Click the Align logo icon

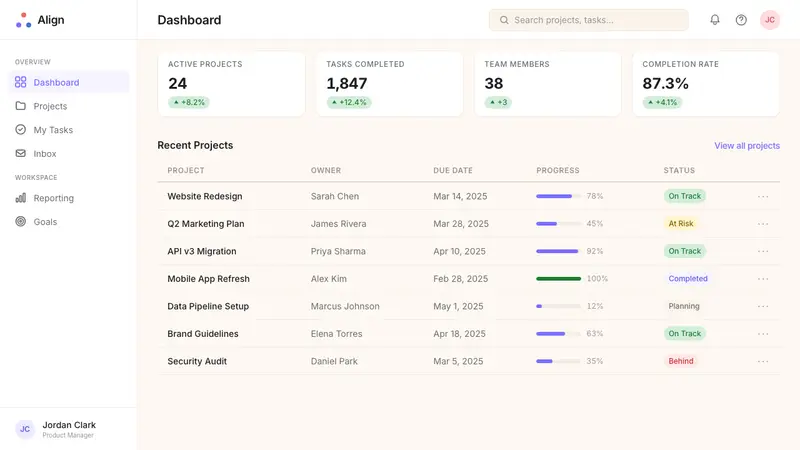pos(23,20)
